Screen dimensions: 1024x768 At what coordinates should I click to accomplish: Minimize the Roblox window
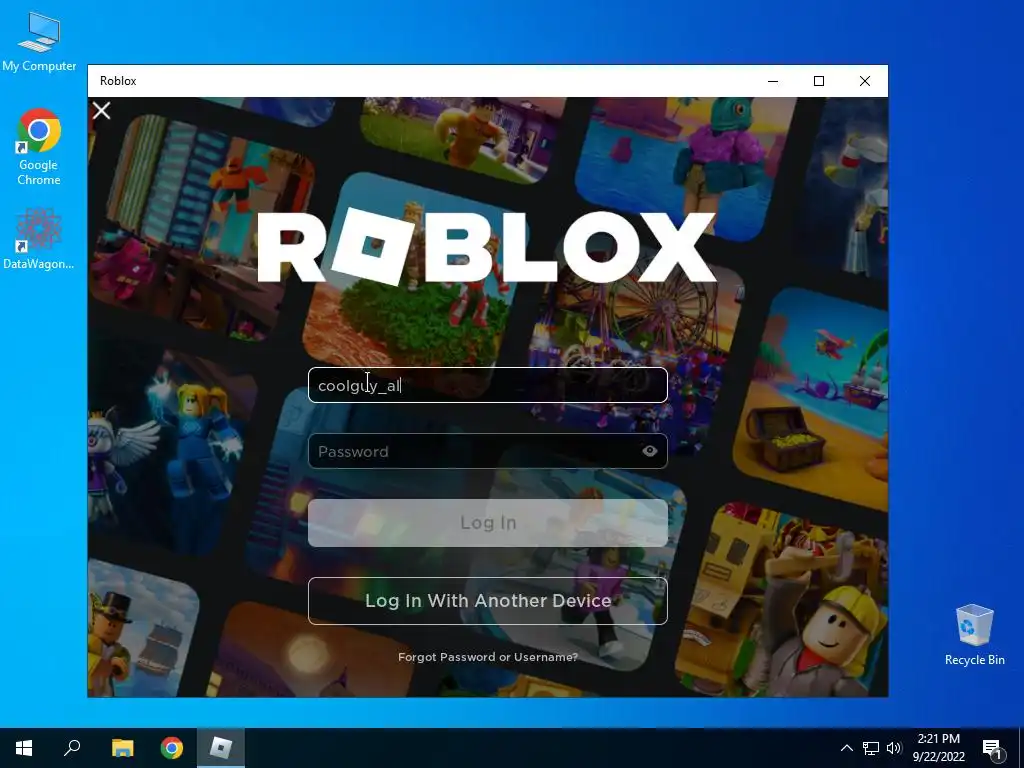(x=773, y=81)
